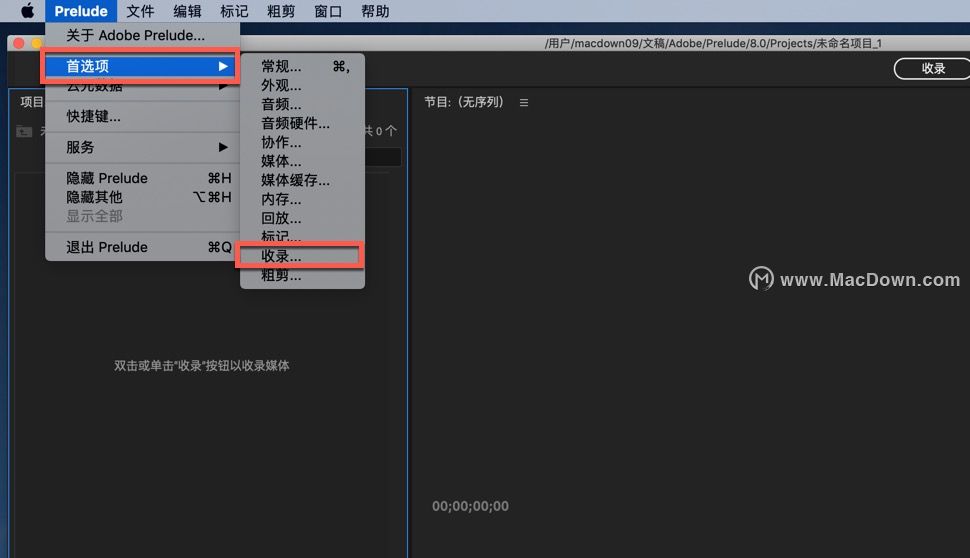Open 常规... preferences
Image resolution: width=970 pixels, height=558 pixels.
tap(303, 66)
